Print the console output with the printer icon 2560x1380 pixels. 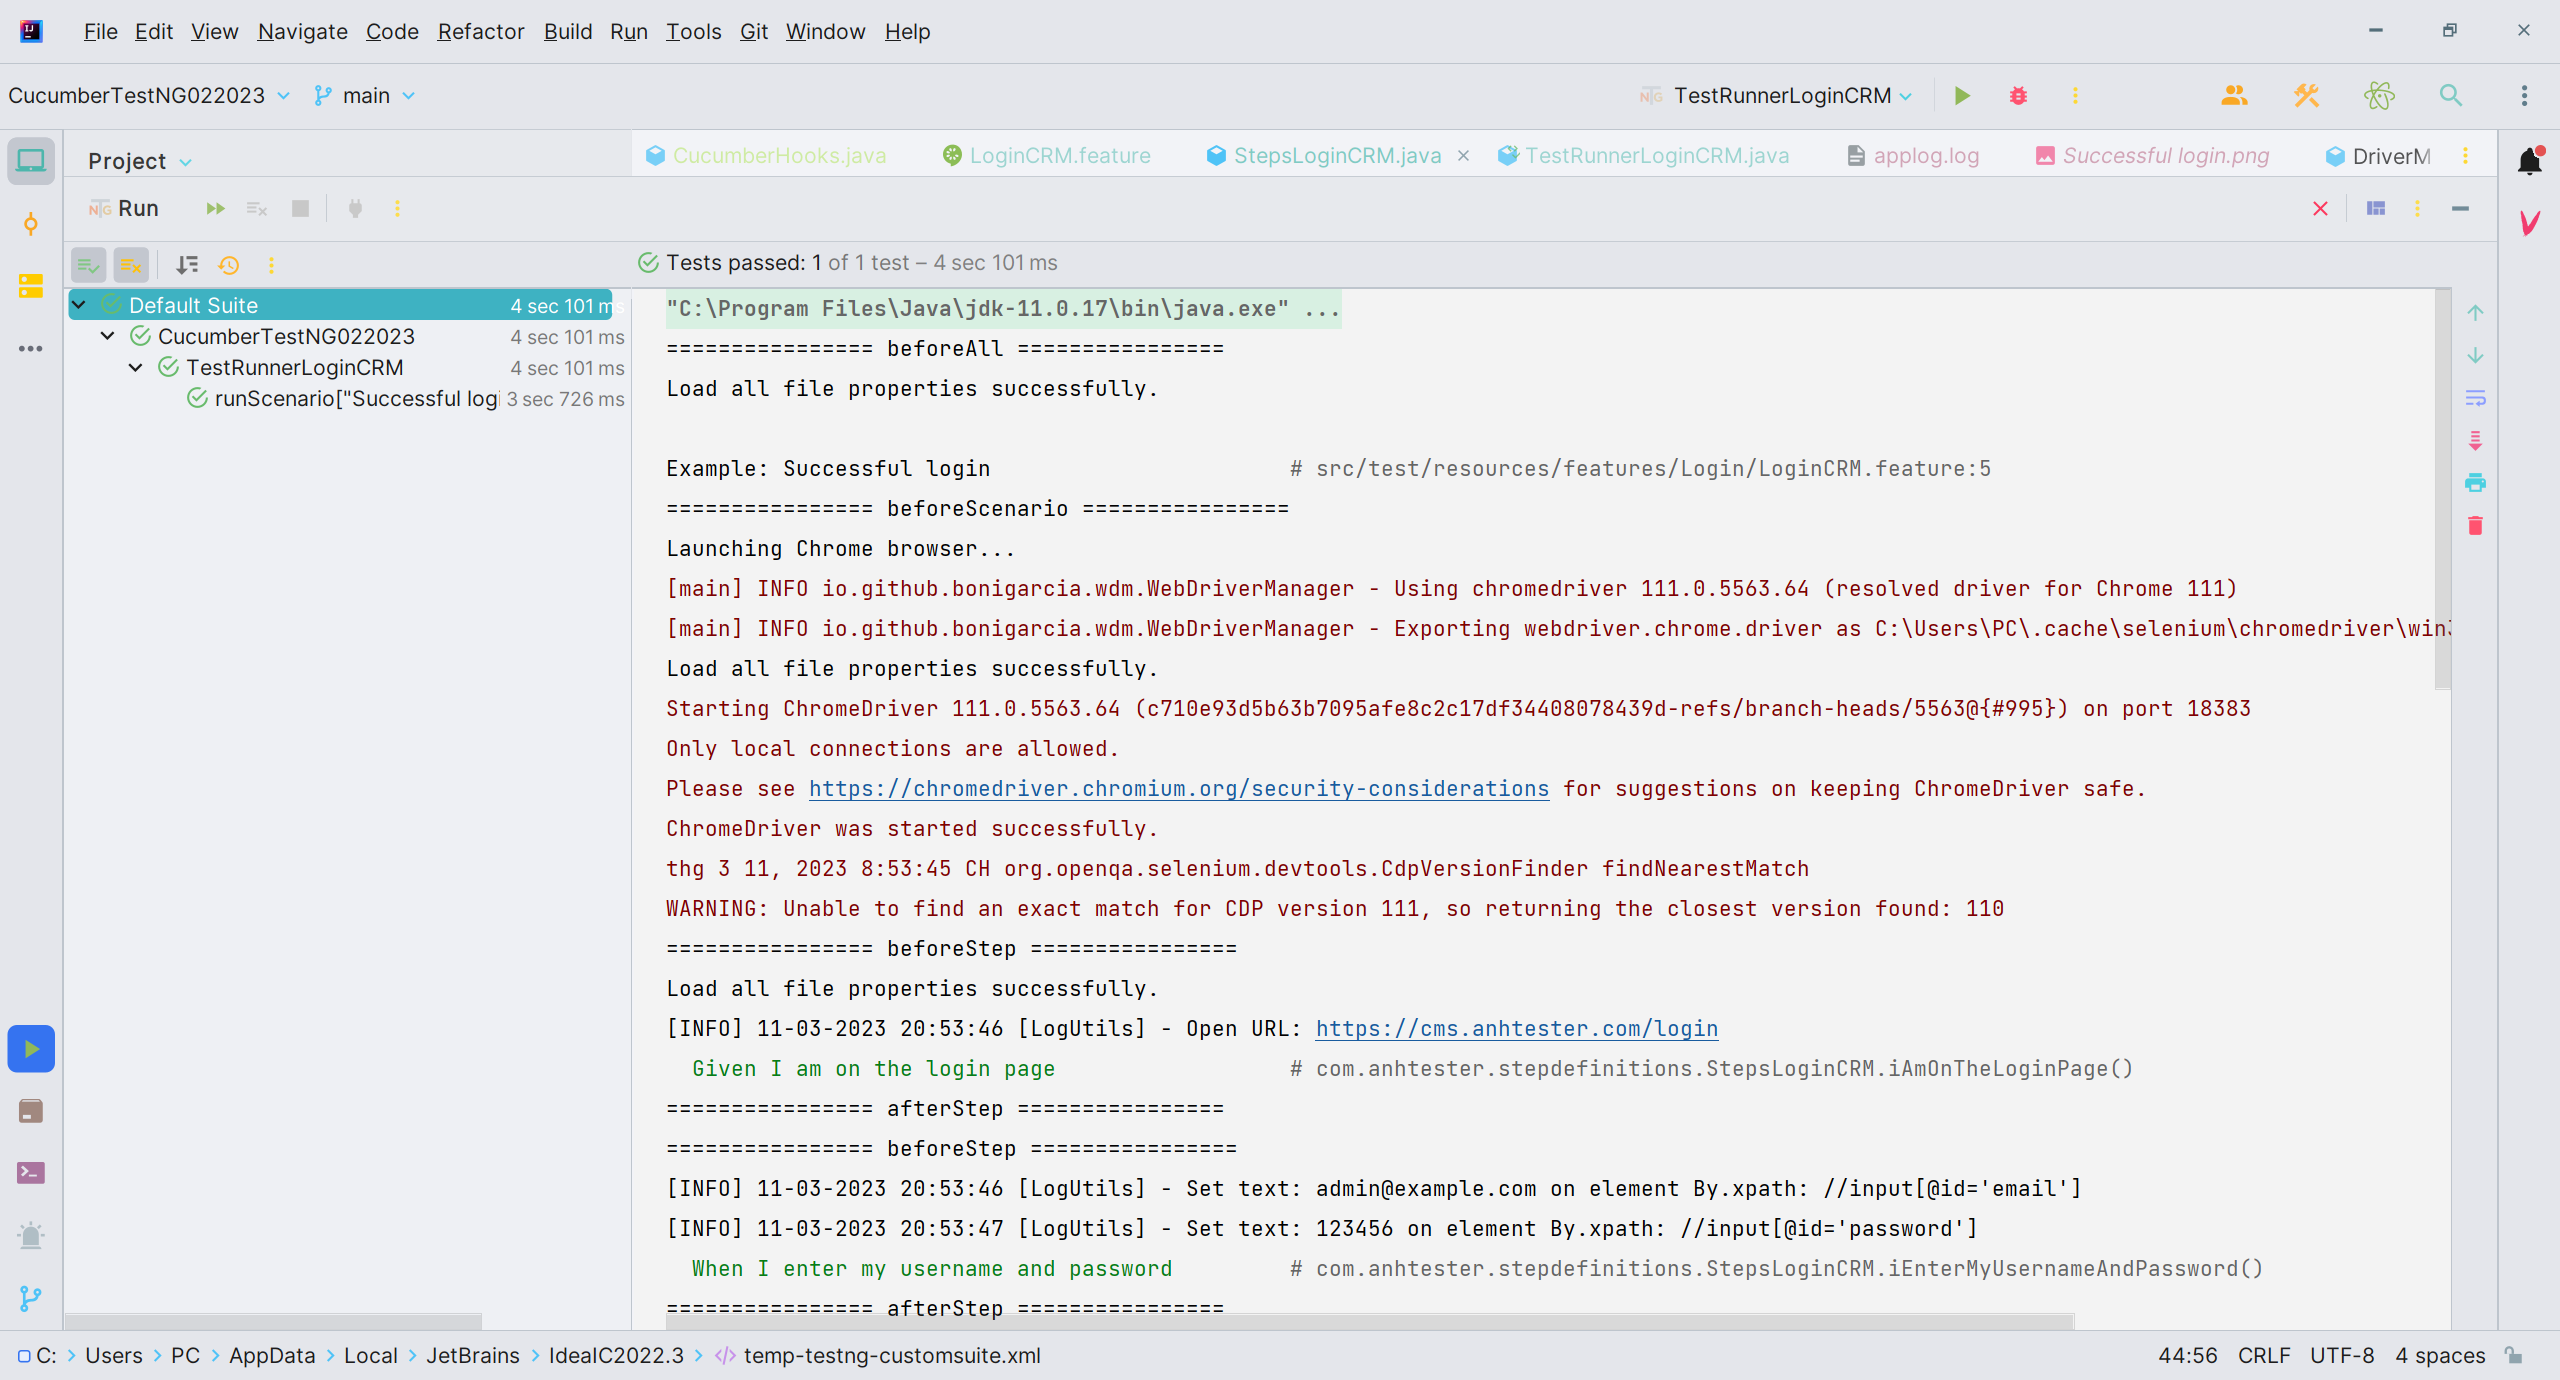(2475, 483)
